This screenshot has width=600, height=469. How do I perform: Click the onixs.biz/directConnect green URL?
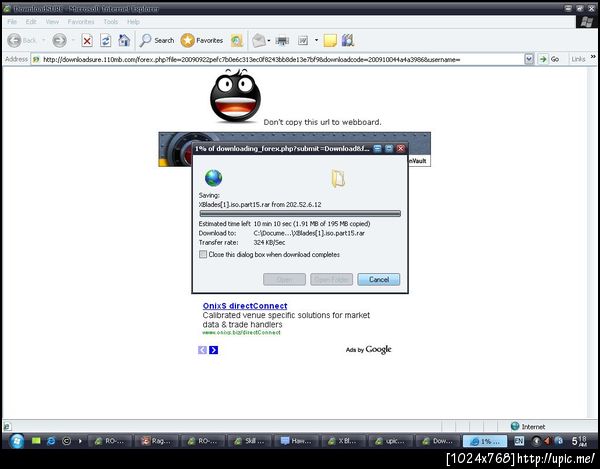tap(241, 332)
